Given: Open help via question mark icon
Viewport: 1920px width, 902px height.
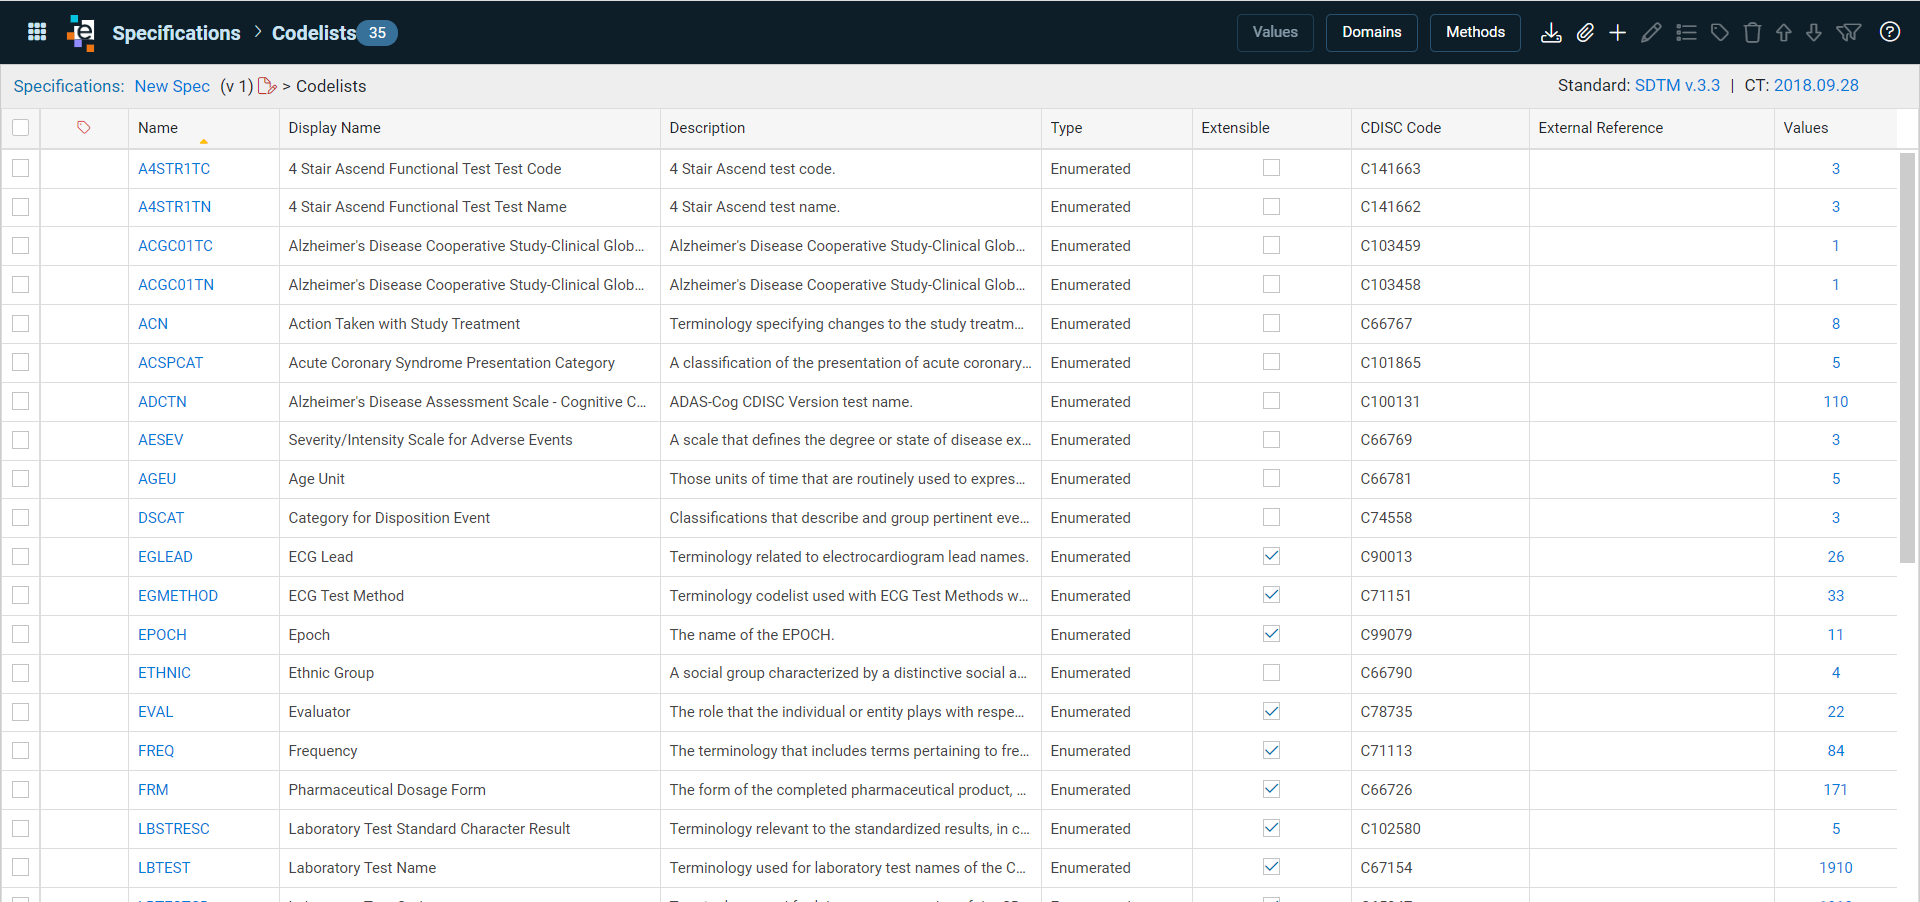Looking at the screenshot, I should pos(1890,32).
